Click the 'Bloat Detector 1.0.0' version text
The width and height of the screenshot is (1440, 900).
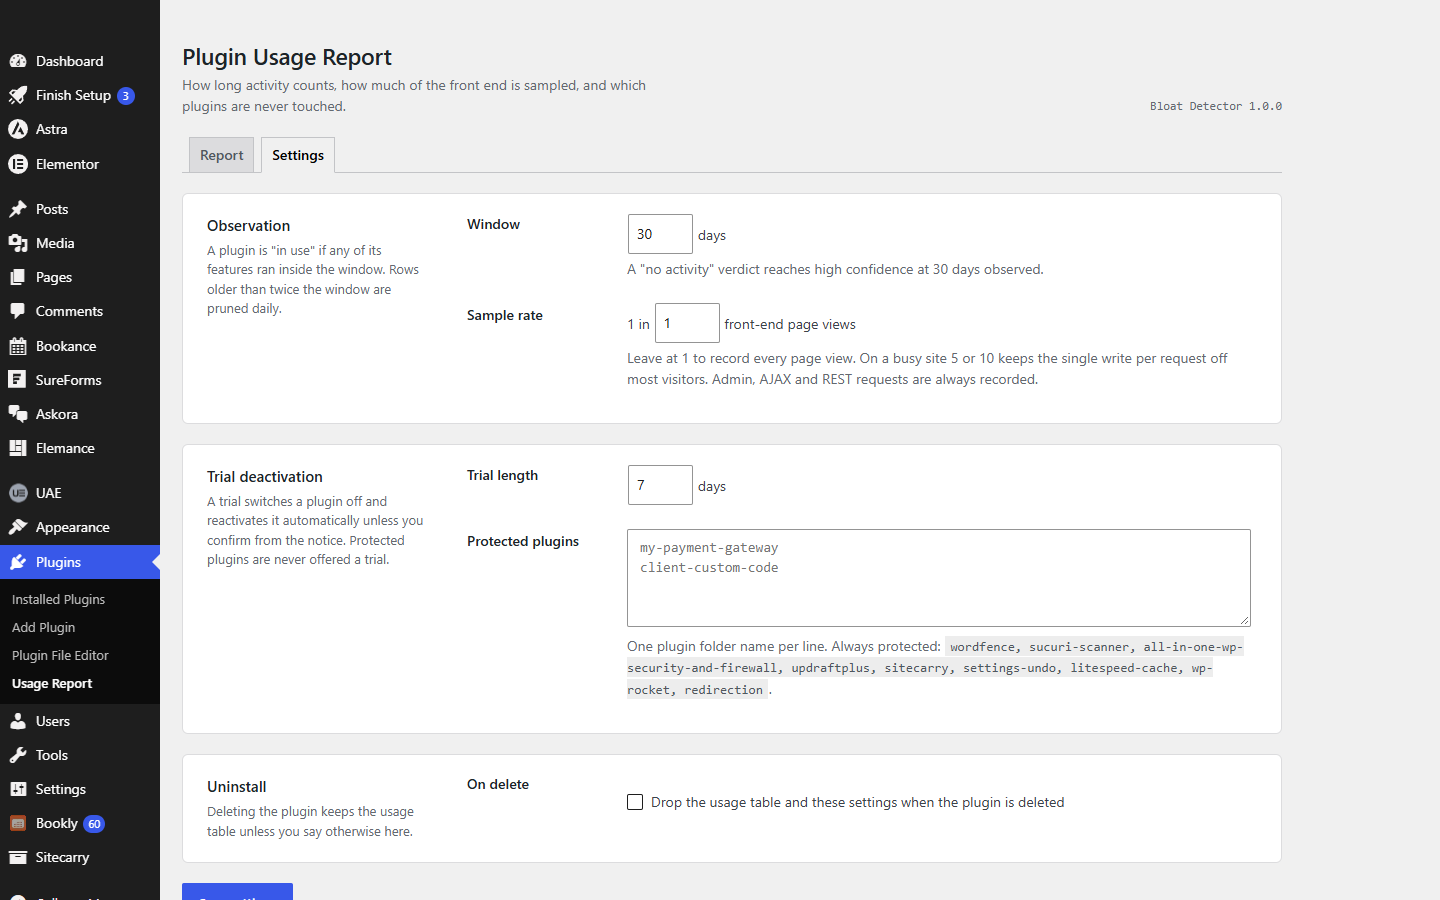tap(1216, 106)
